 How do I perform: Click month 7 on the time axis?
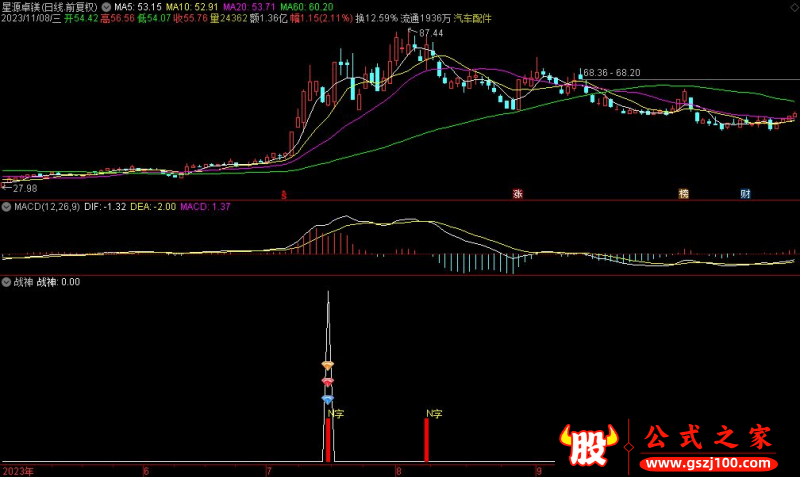269,471
